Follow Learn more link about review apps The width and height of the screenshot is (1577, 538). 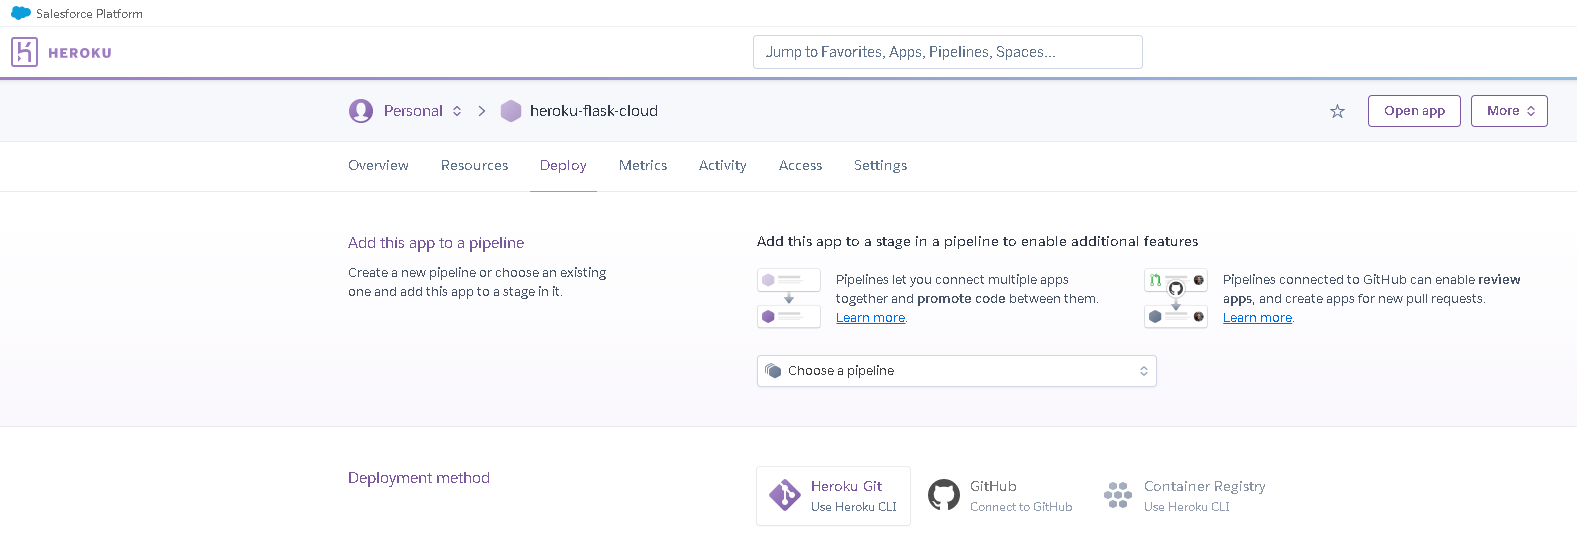[1257, 318]
